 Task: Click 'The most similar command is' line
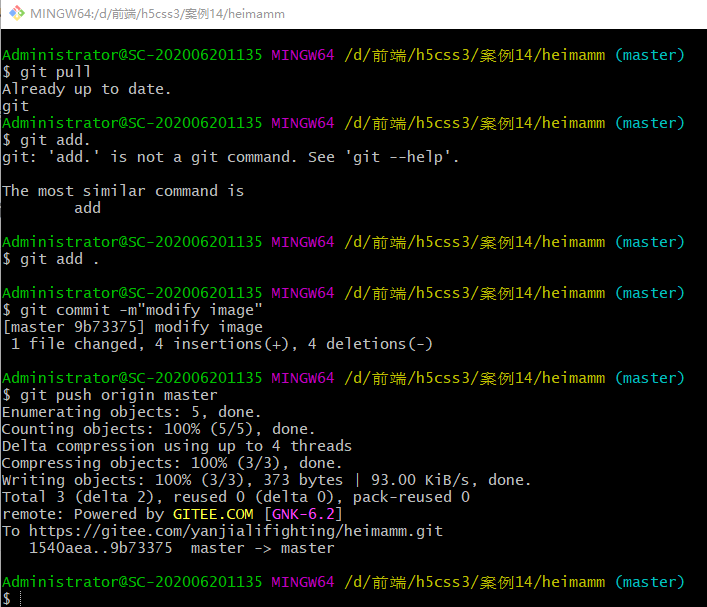123,191
